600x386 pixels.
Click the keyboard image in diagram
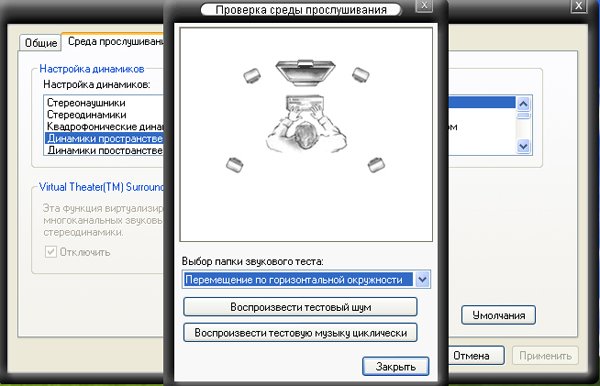pyautogui.click(x=305, y=103)
